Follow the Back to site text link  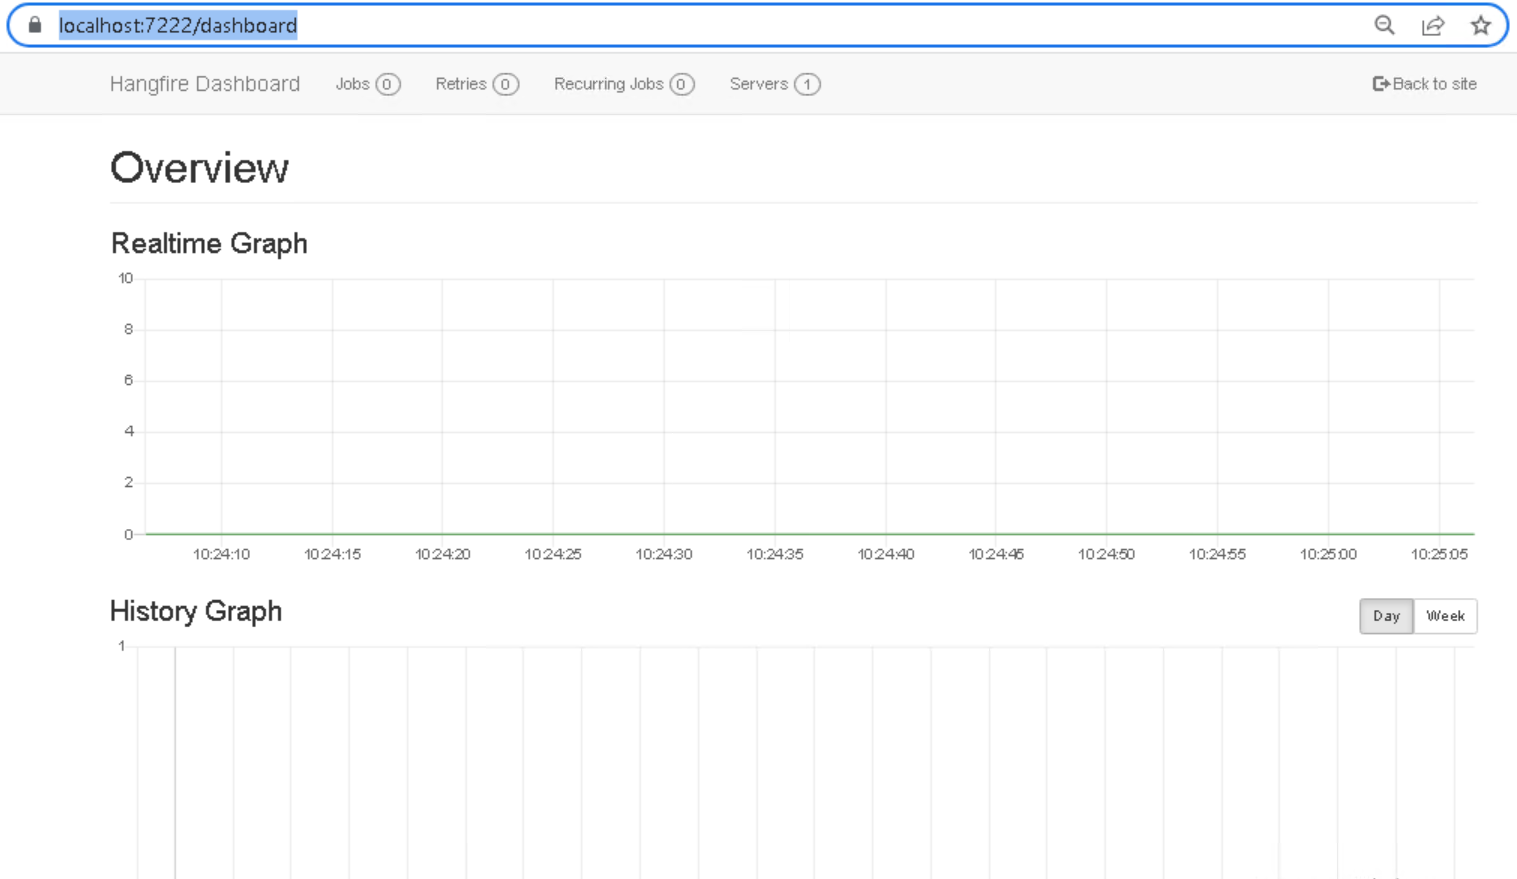click(1434, 84)
